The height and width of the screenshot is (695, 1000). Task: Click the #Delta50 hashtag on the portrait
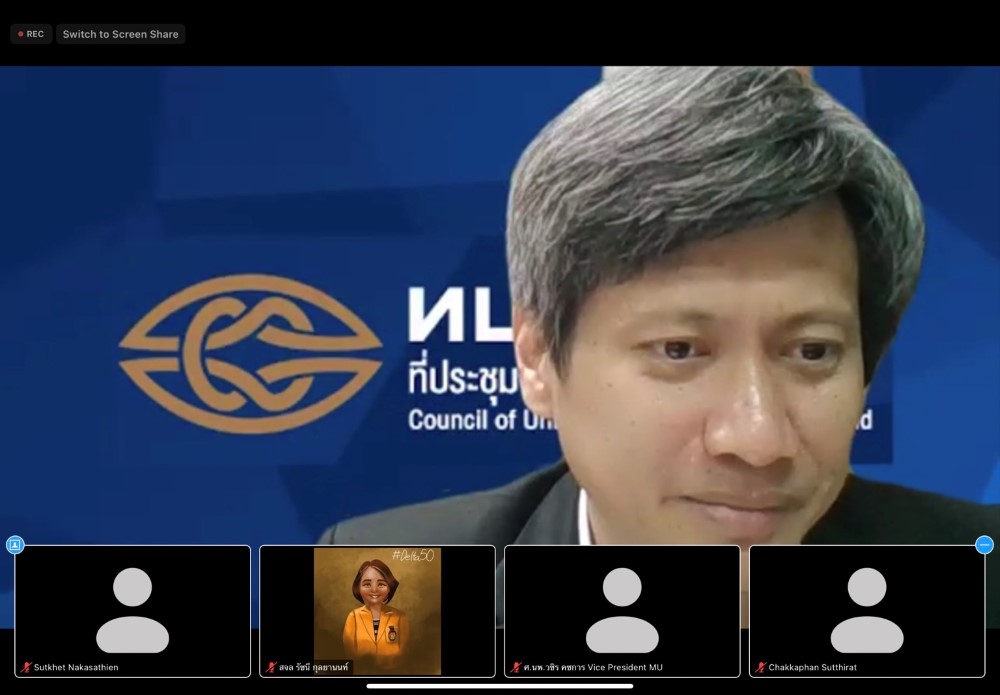click(412, 556)
